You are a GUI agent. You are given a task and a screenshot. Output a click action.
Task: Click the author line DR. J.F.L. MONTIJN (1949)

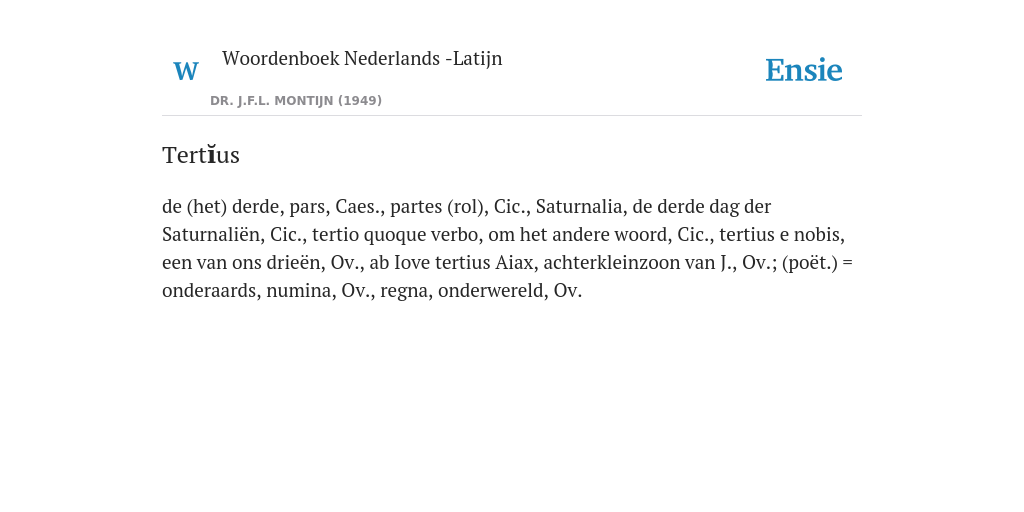pyautogui.click(x=296, y=101)
